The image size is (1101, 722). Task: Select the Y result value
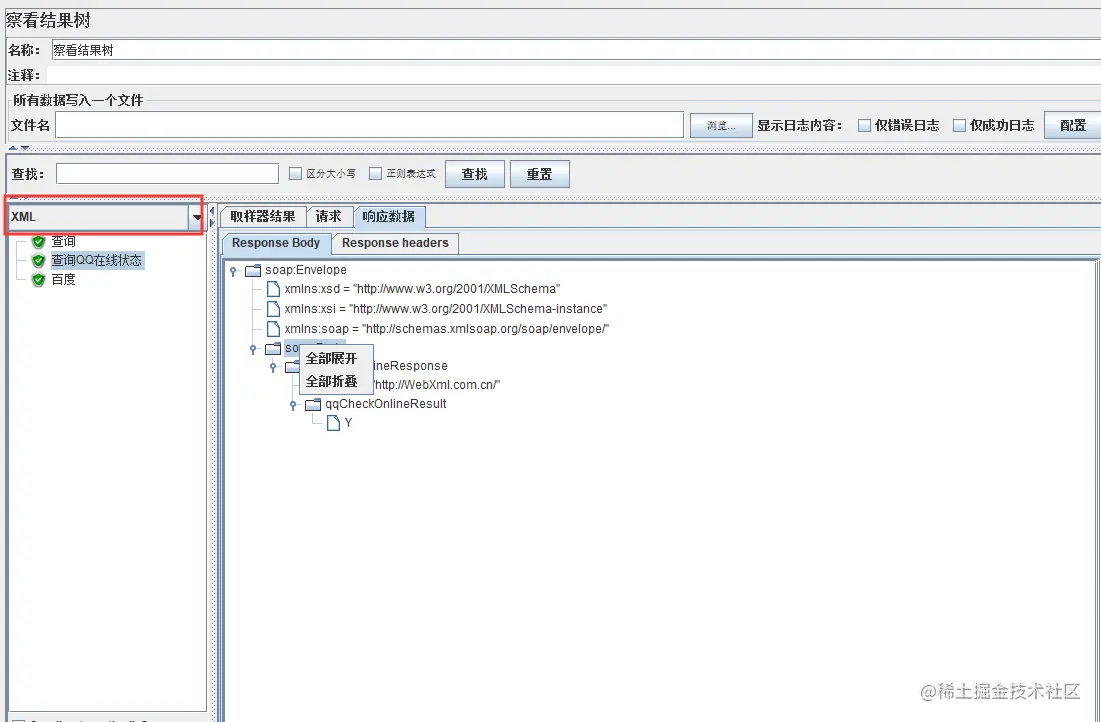(348, 423)
